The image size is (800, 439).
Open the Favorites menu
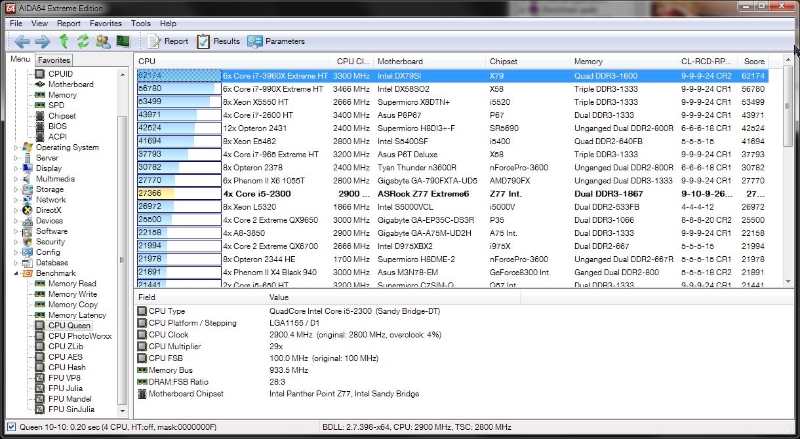[106, 23]
